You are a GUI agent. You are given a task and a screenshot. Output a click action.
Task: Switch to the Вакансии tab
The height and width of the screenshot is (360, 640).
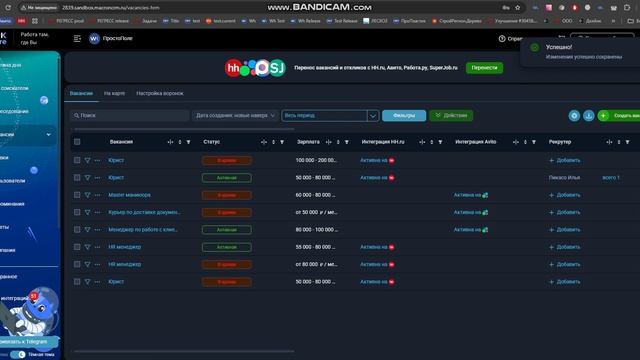point(81,93)
